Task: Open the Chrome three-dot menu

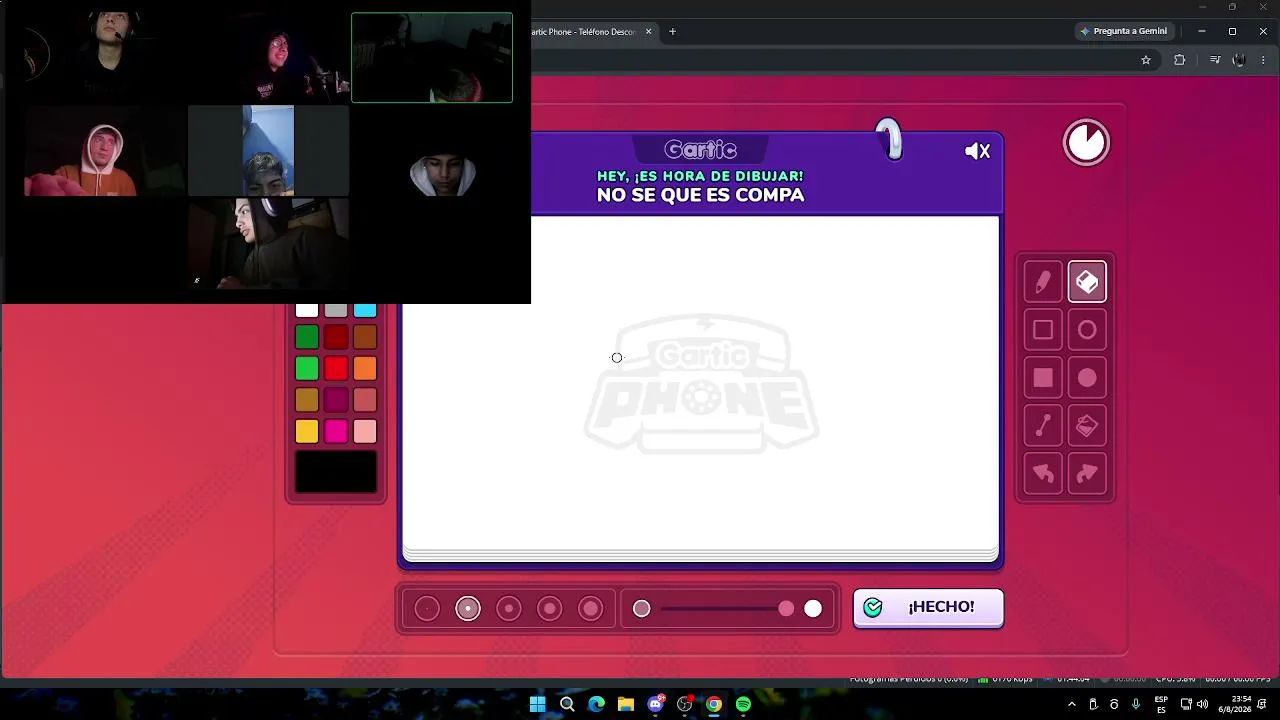Action: coord(1263,60)
